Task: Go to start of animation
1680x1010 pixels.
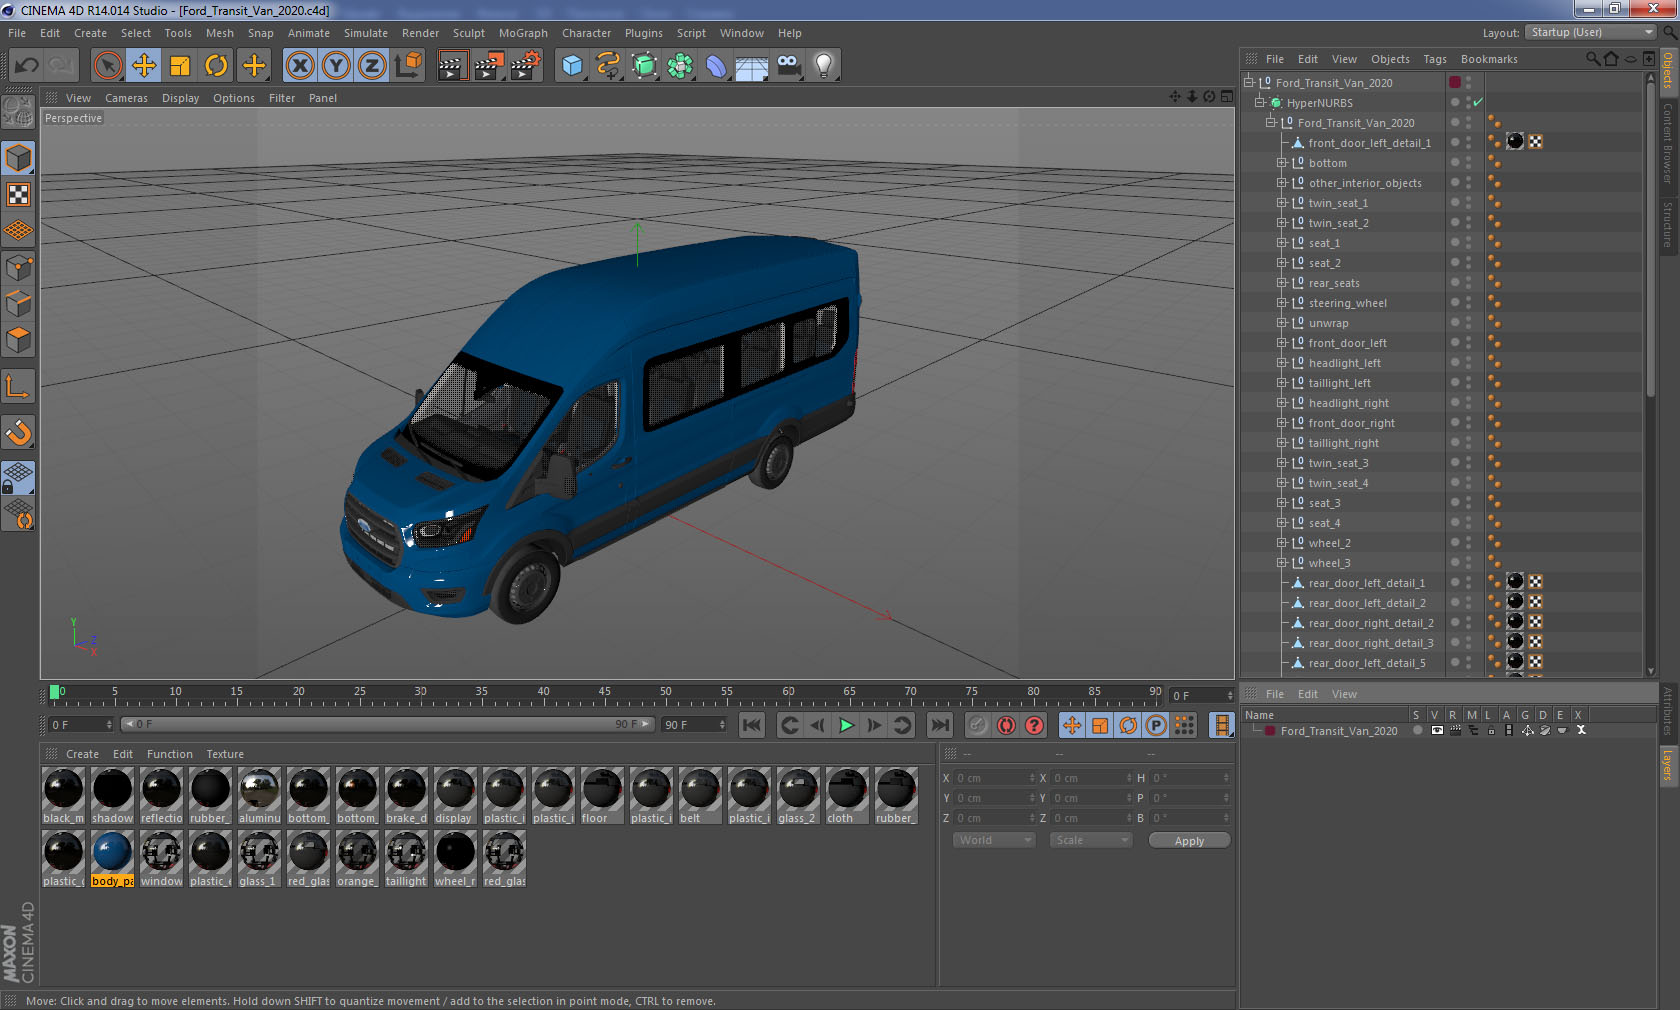Action: click(752, 725)
